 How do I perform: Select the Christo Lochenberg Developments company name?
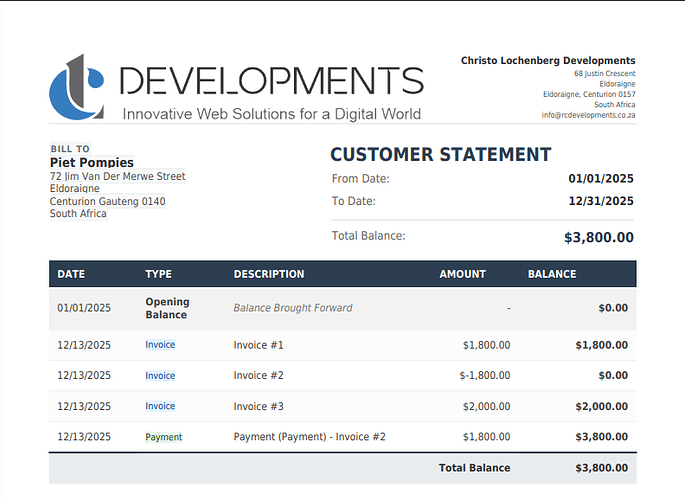tap(548, 61)
